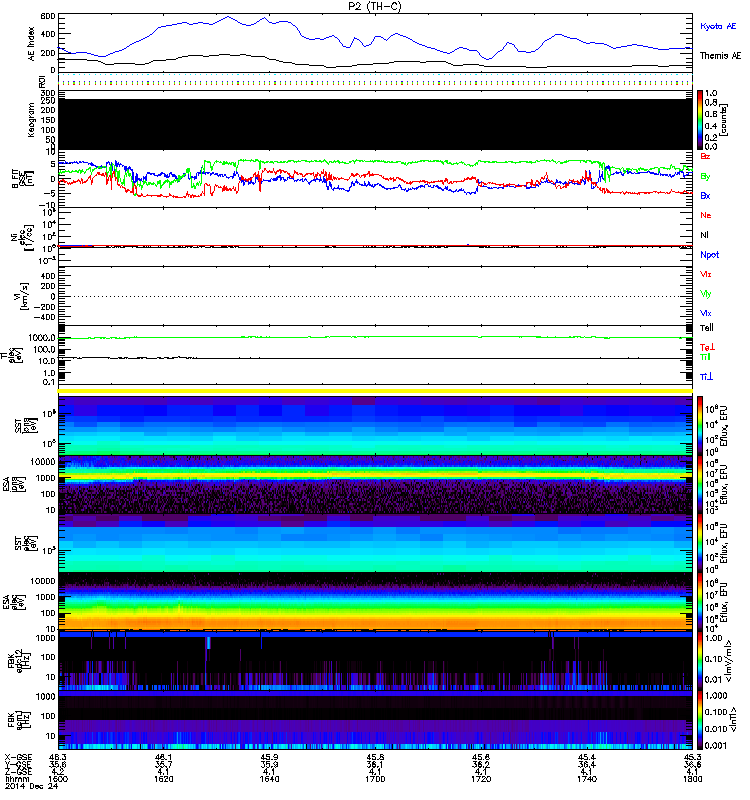Click the red Bz legend label

click(x=705, y=156)
